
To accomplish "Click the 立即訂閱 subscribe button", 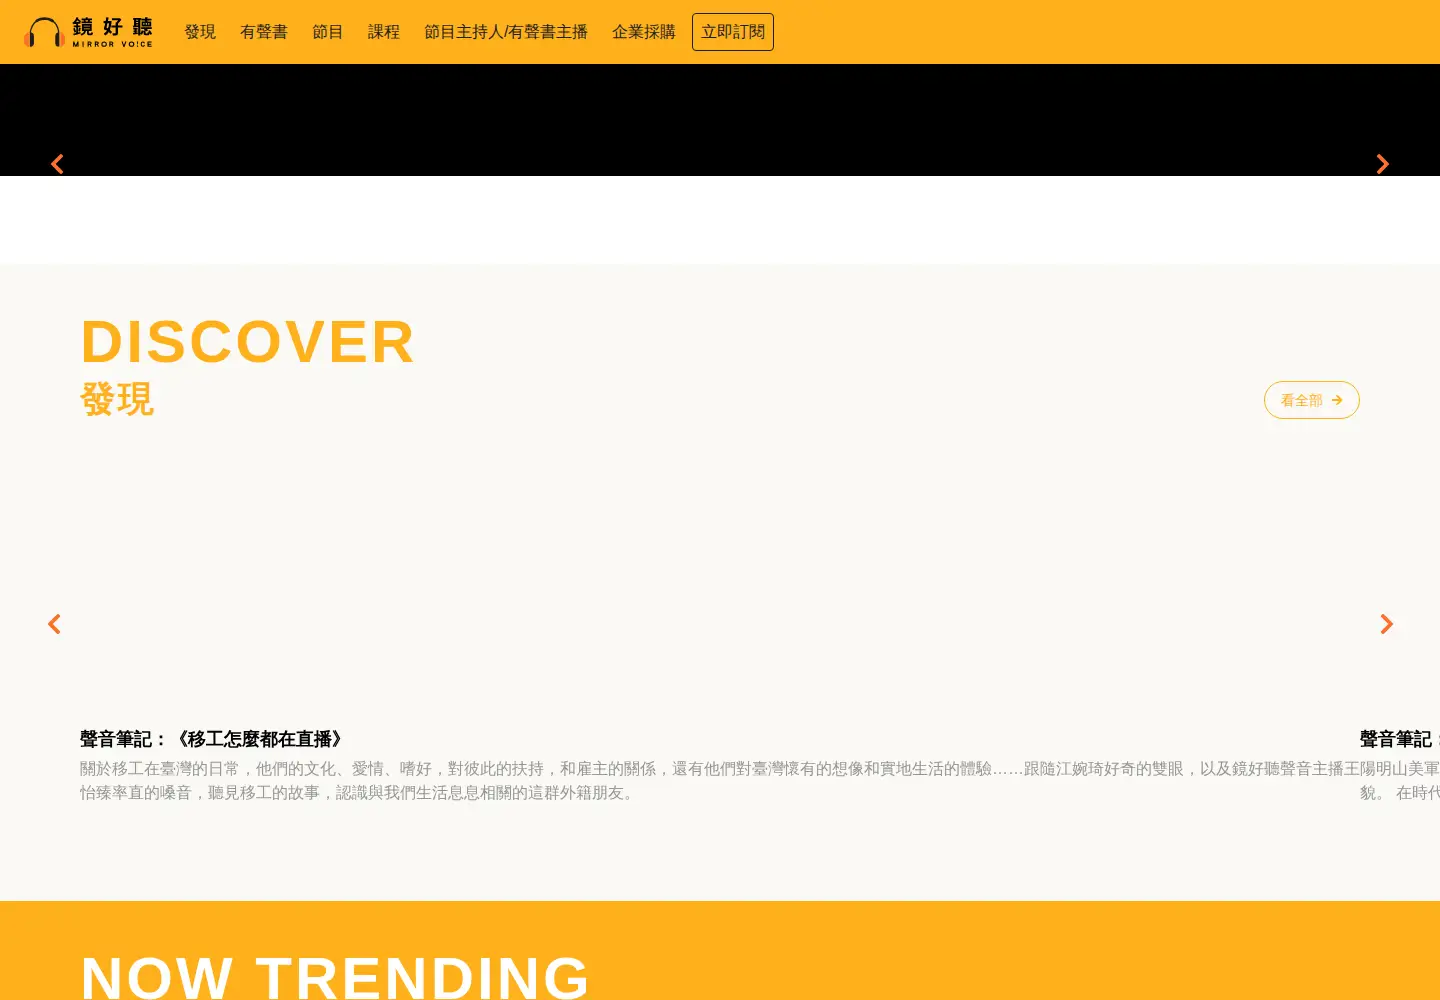I will (x=733, y=32).
